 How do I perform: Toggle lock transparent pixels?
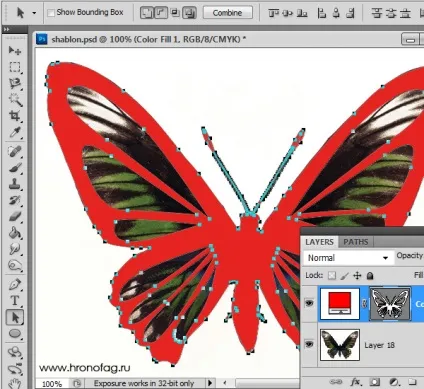tap(332, 276)
